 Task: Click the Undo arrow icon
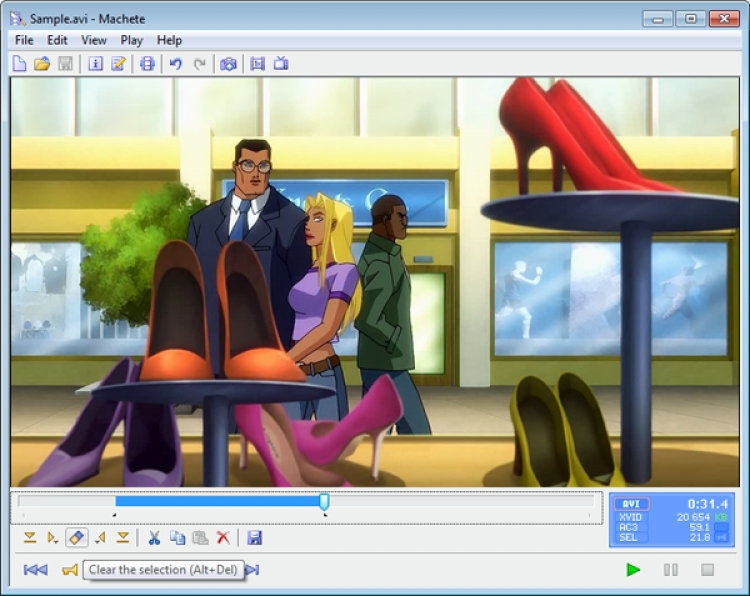176,64
